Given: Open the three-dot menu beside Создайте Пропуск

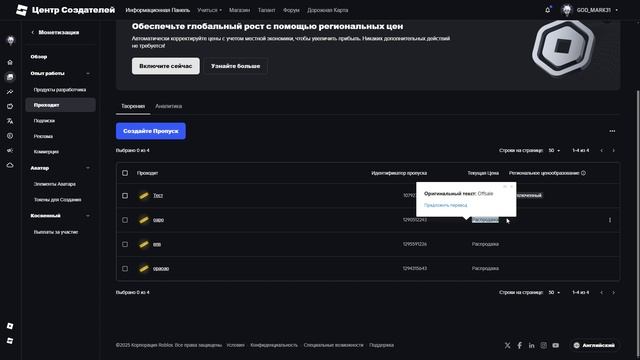Looking at the screenshot, I should pos(612,131).
